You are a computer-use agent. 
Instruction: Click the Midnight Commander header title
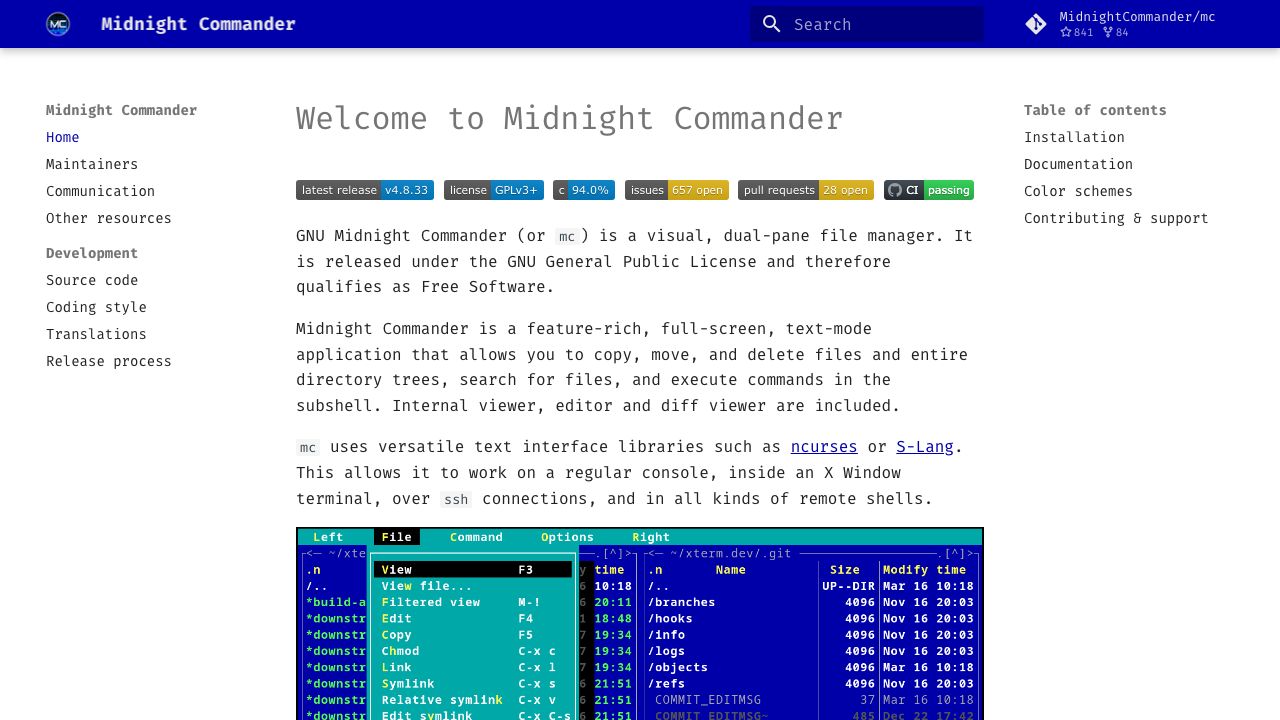198,24
